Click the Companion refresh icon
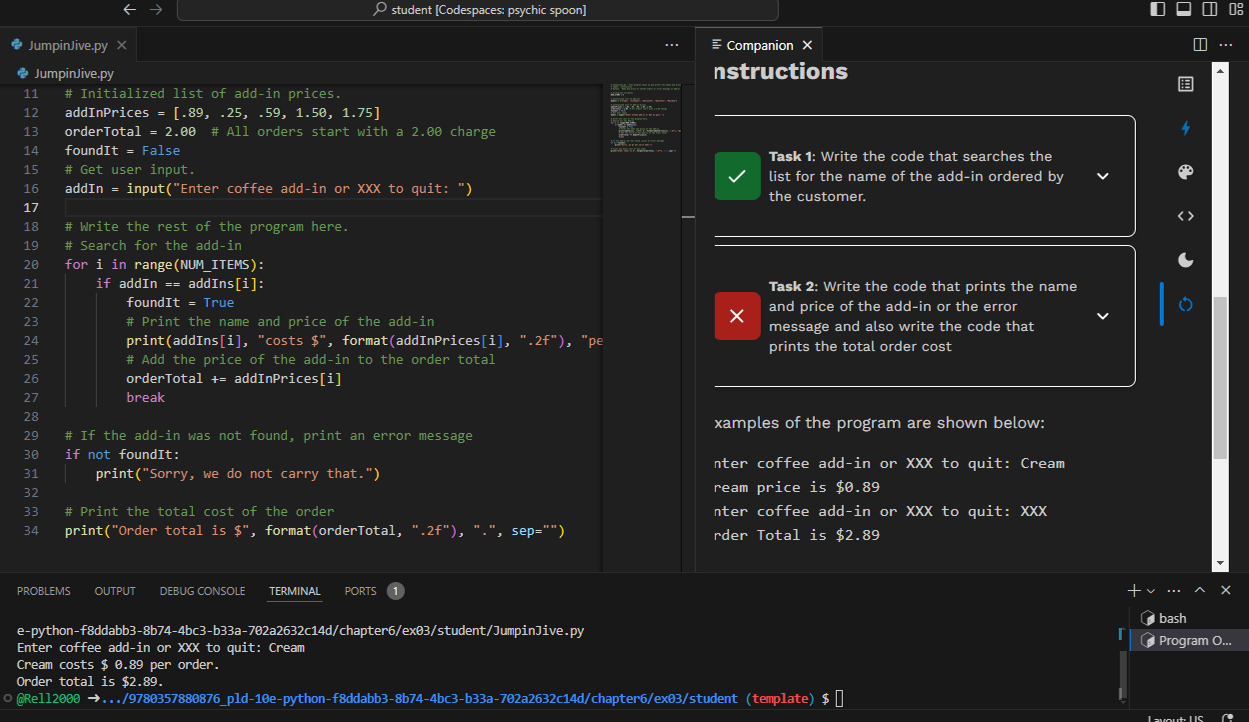 [x=1186, y=304]
